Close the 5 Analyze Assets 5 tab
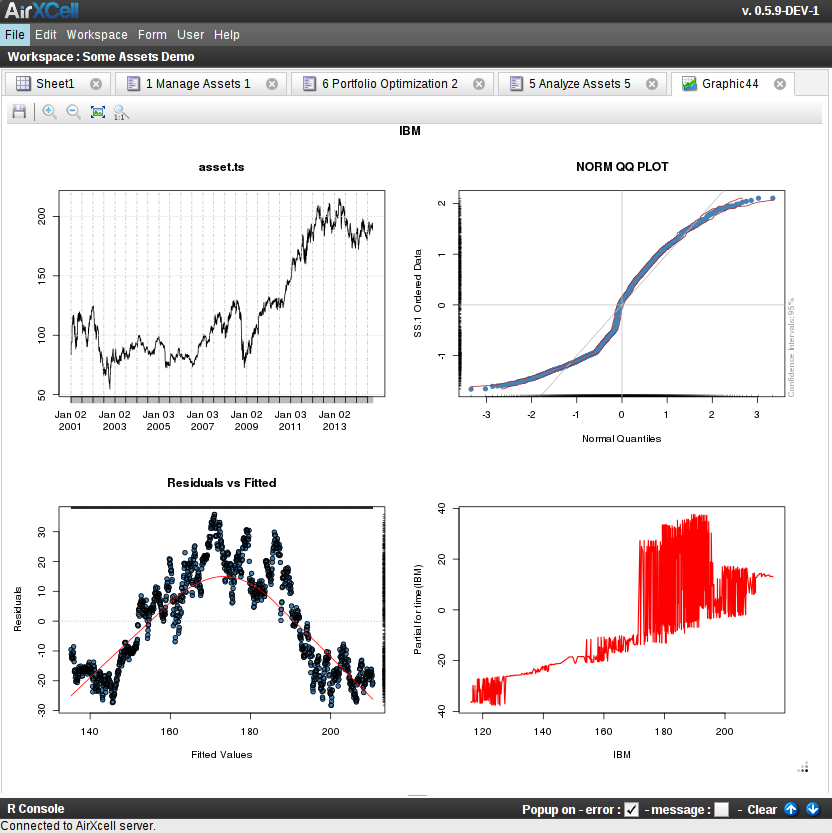This screenshot has height=833, width=832. [x=653, y=84]
